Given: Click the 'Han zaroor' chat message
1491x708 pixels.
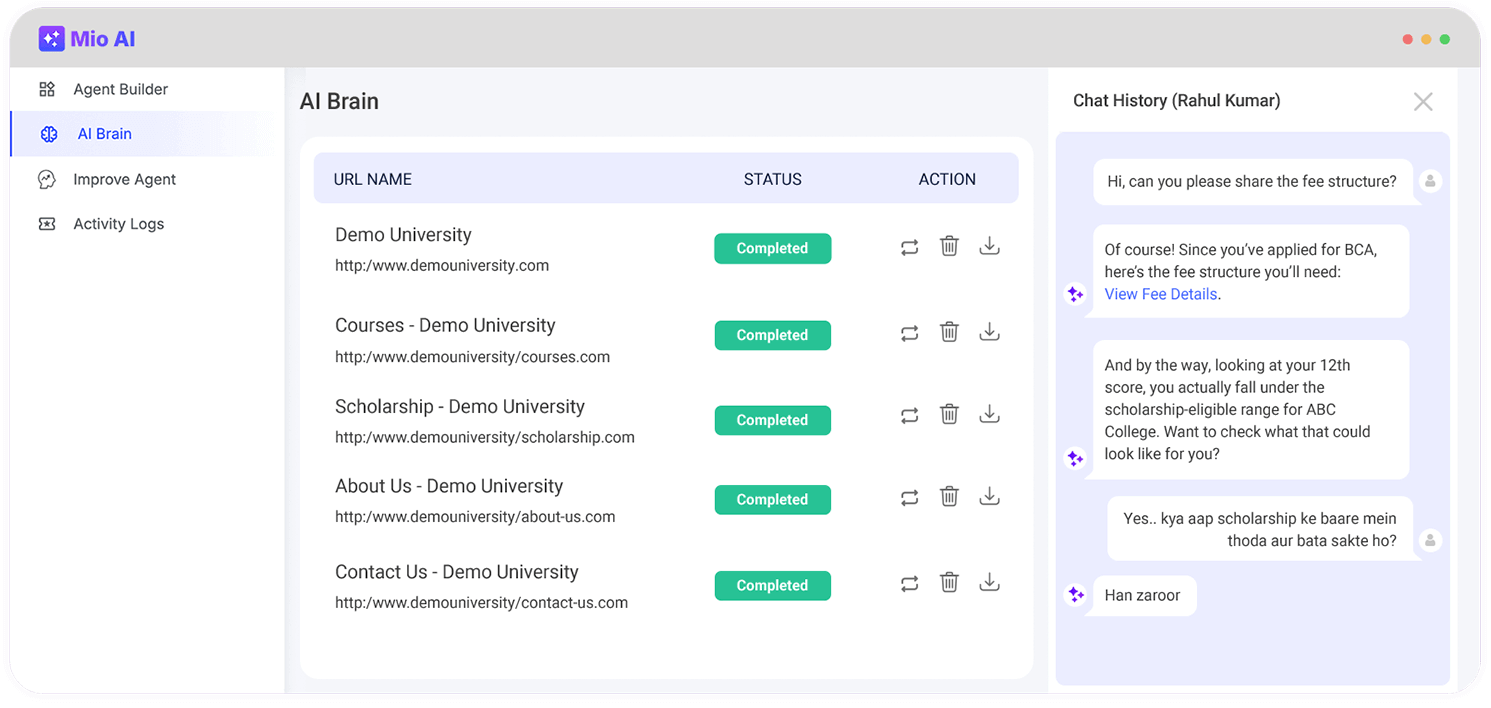Looking at the screenshot, I should 1142,595.
